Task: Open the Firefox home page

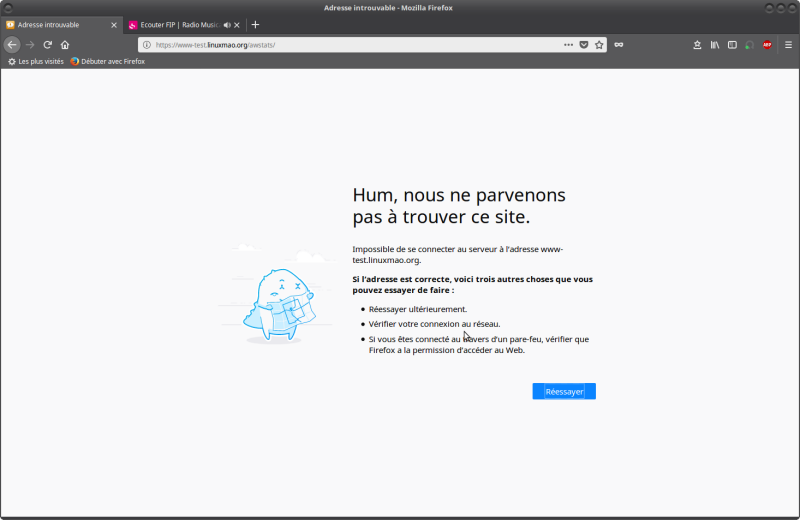Action: pos(65,45)
